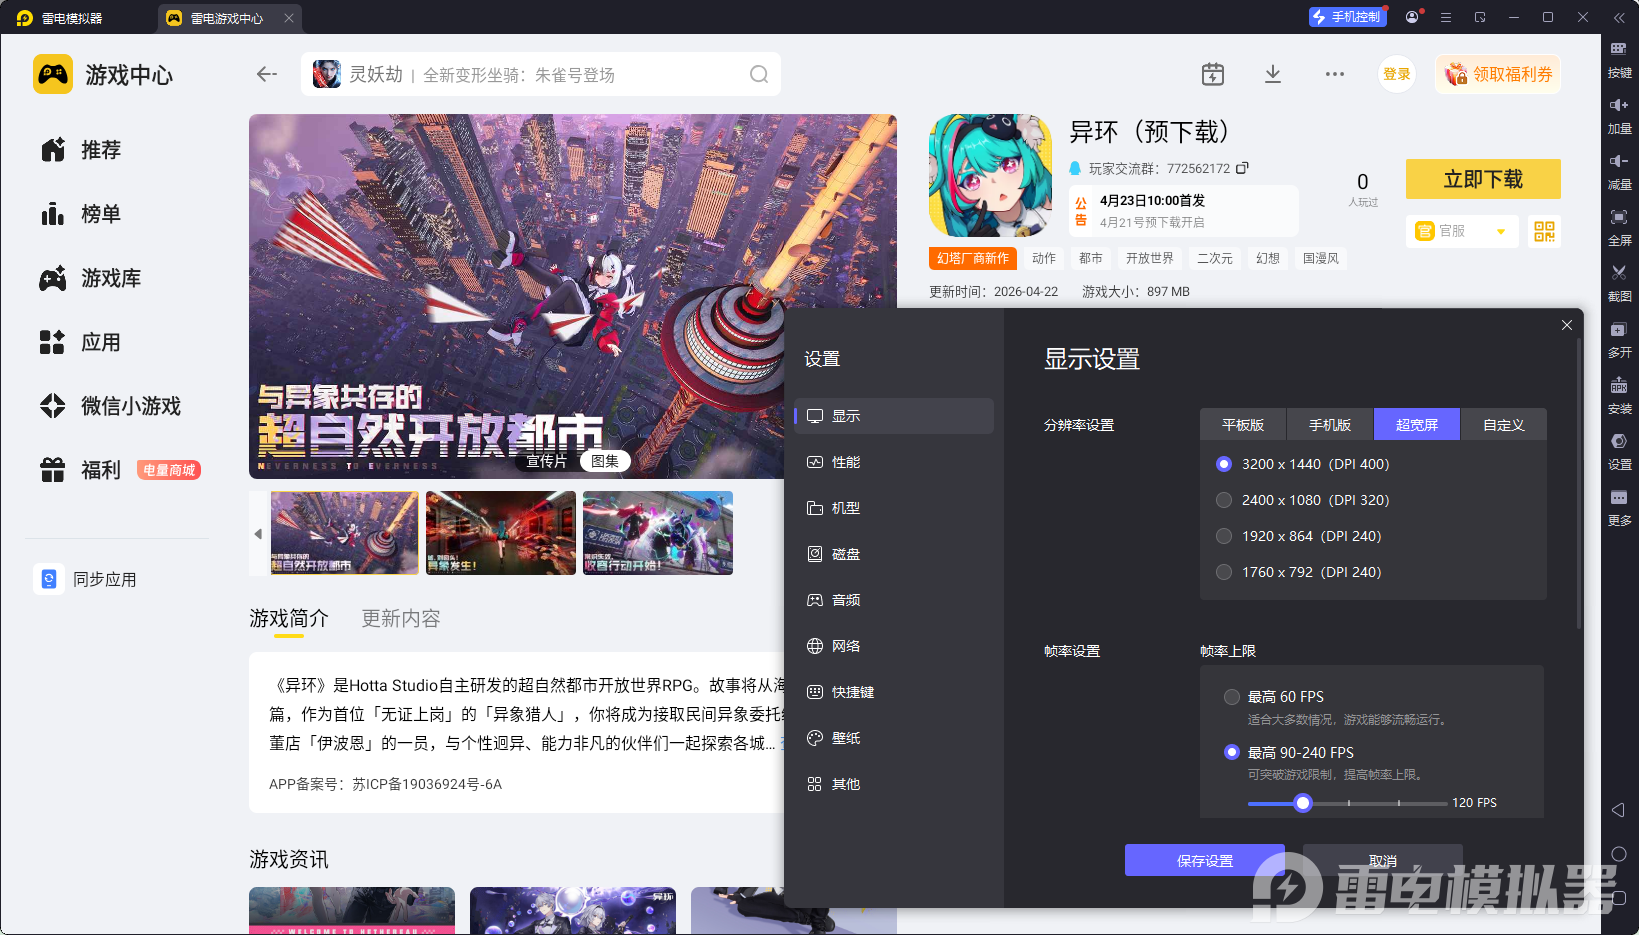
Task: Select the red-lit second screenshot thumbnail
Action: [501, 533]
